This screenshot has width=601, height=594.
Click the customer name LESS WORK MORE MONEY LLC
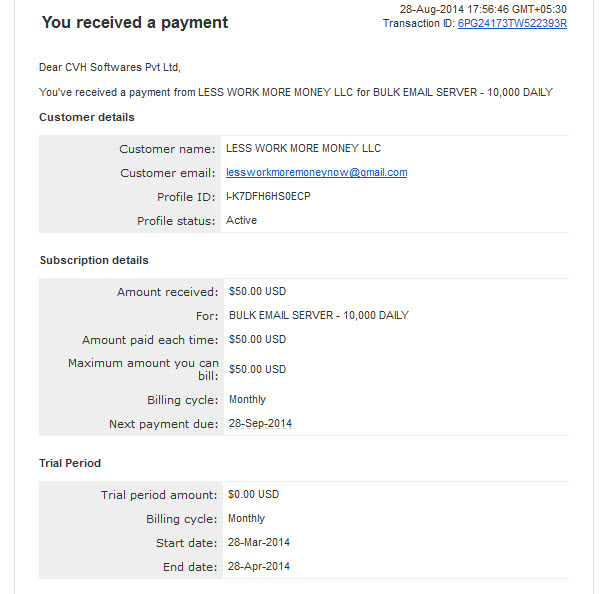pos(303,149)
